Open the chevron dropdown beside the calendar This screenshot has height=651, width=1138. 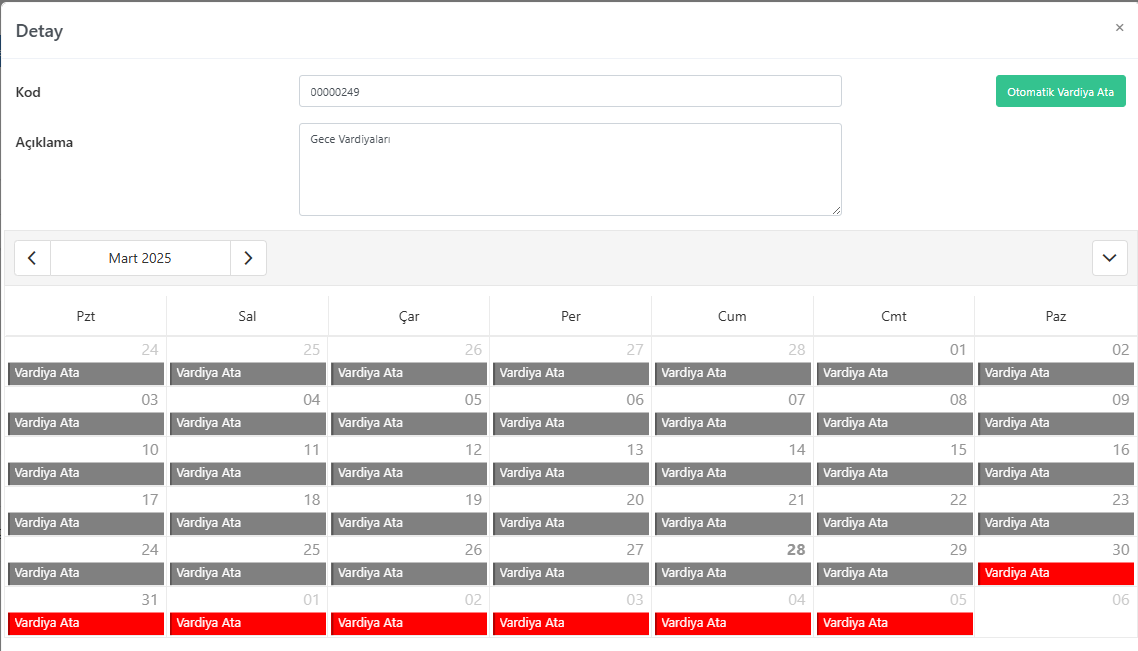pyautogui.click(x=1110, y=258)
